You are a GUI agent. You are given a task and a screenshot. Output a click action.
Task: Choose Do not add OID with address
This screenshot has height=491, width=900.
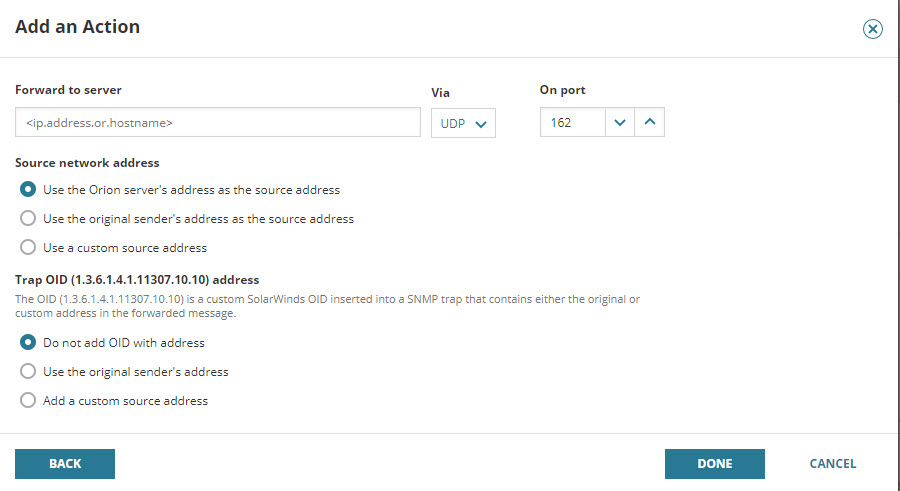(x=29, y=343)
